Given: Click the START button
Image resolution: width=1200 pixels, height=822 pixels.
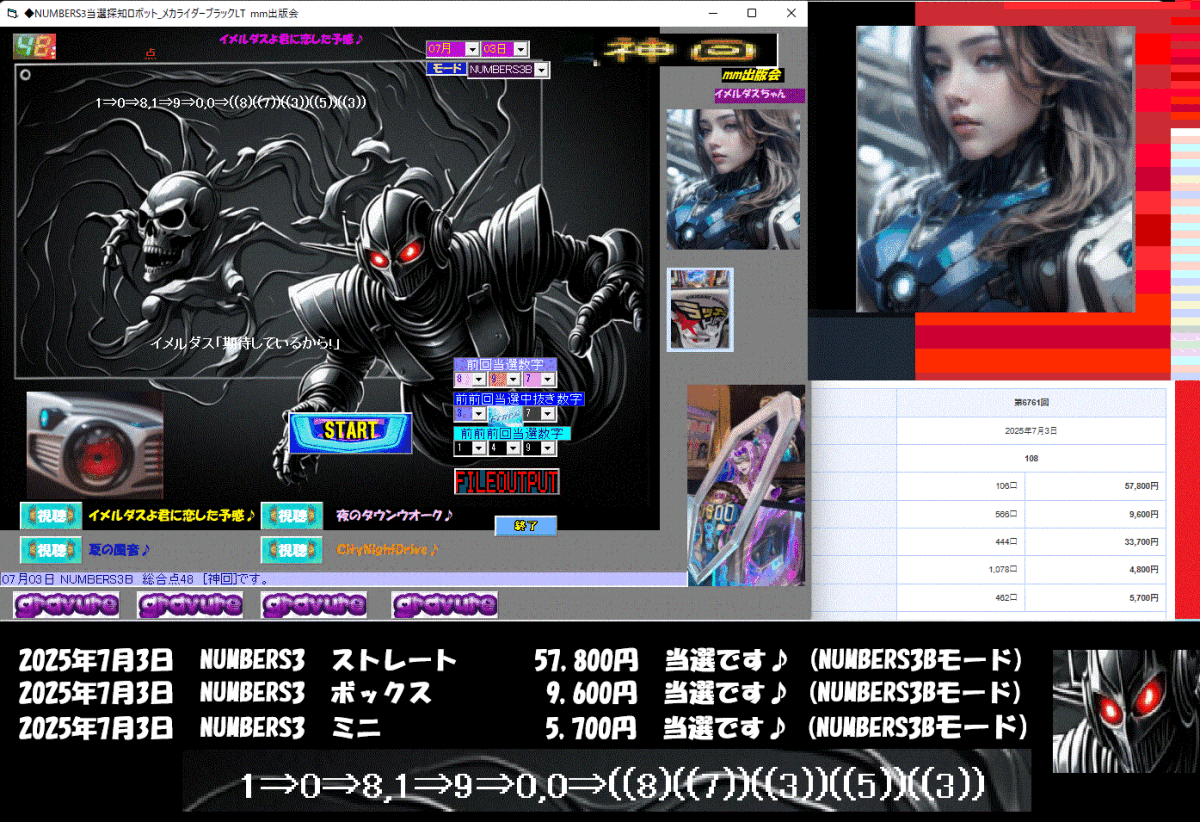Looking at the screenshot, I should pyautogui.click(x=350, y=432).
